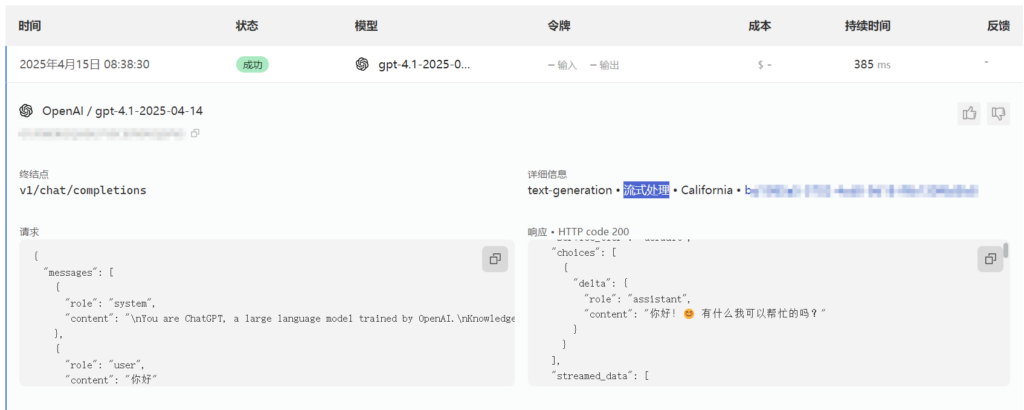Image resolution: width=1024 pixels, height=410 pixels.
Task: Click the – 输出 token value
Action: click(x=605, y=65)
